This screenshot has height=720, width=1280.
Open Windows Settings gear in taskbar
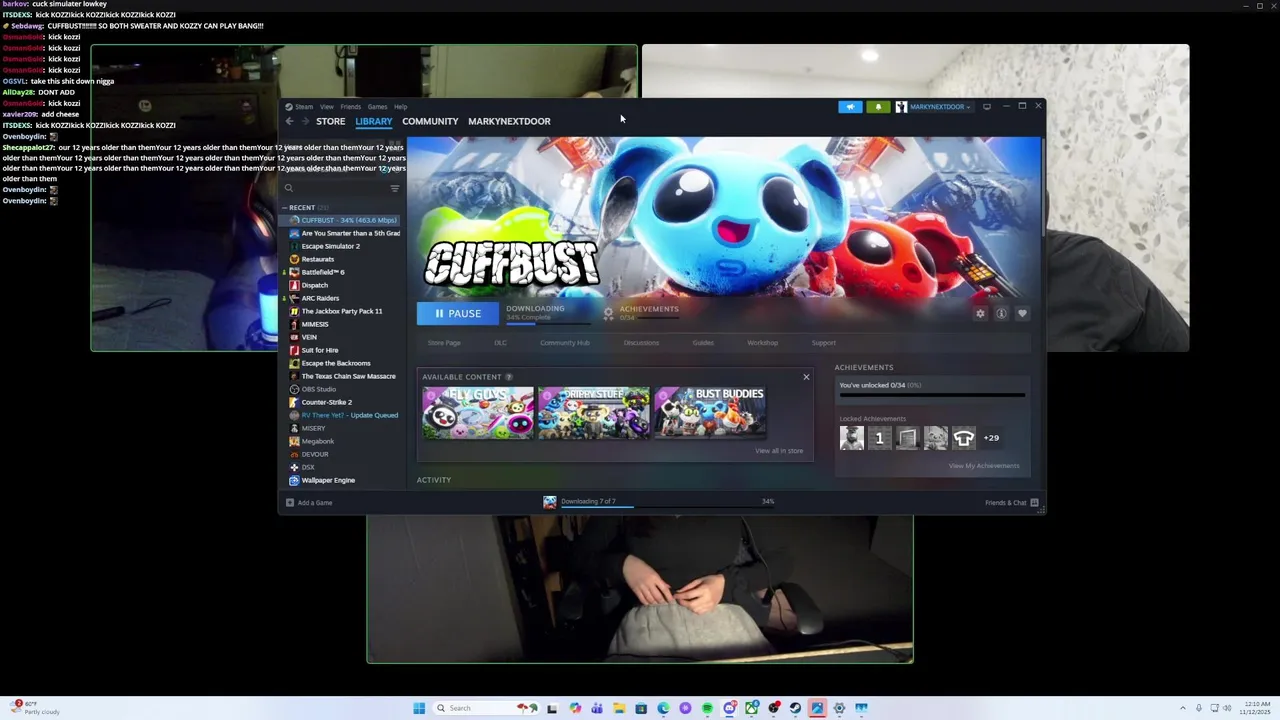coord(839,708)
